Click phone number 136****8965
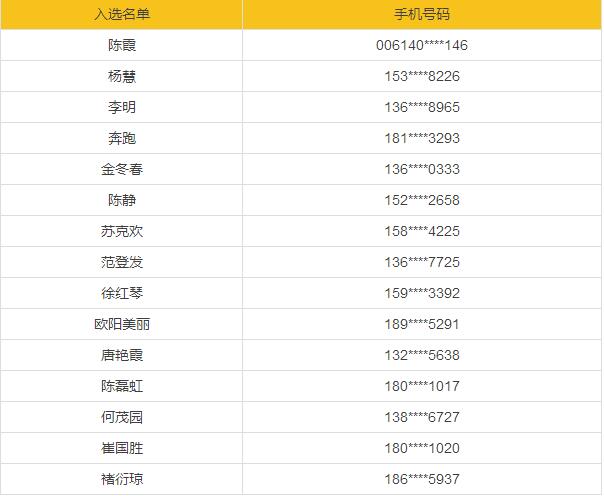Screen dimensions: 604x496 click(x=421, y=107)
